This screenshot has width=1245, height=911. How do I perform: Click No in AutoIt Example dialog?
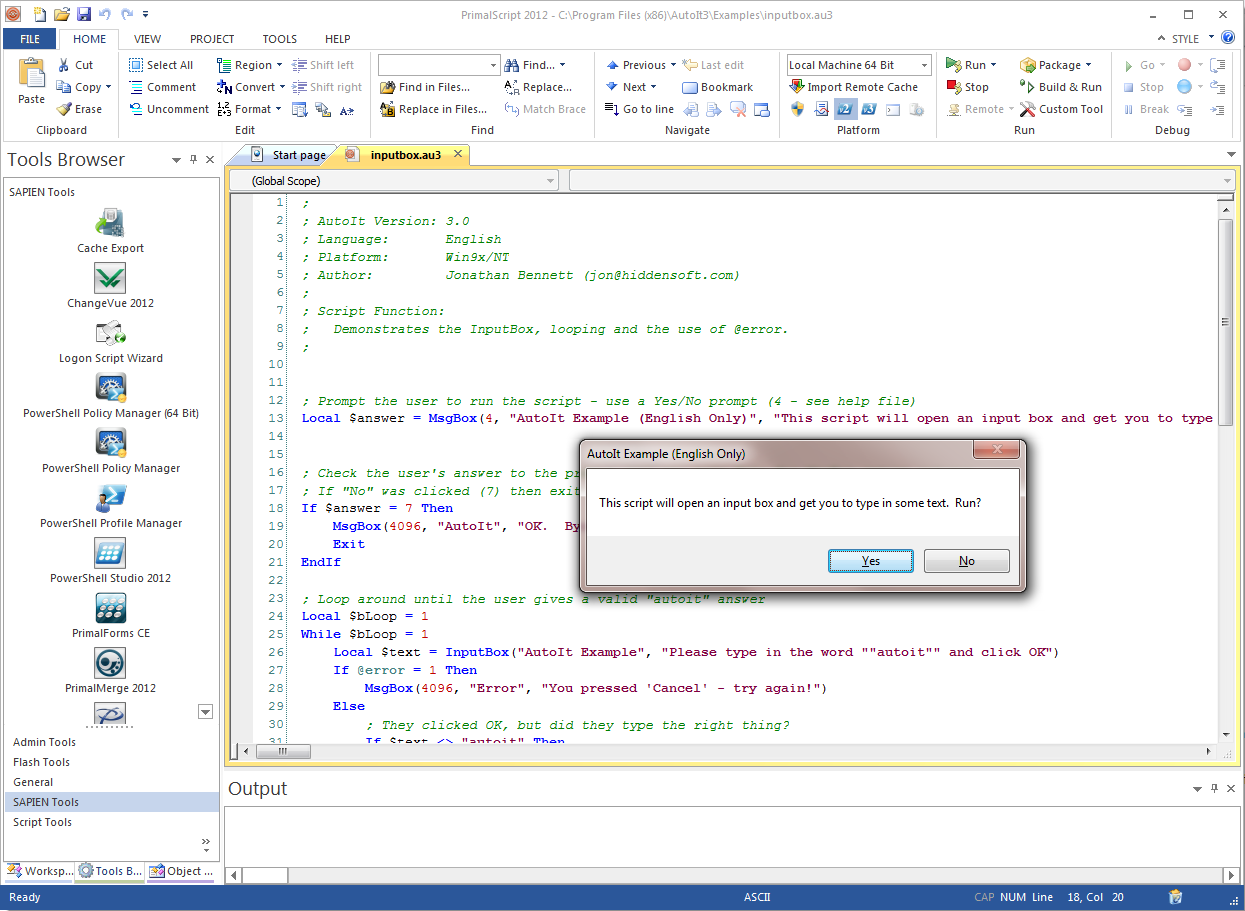(x=967, y=561)
